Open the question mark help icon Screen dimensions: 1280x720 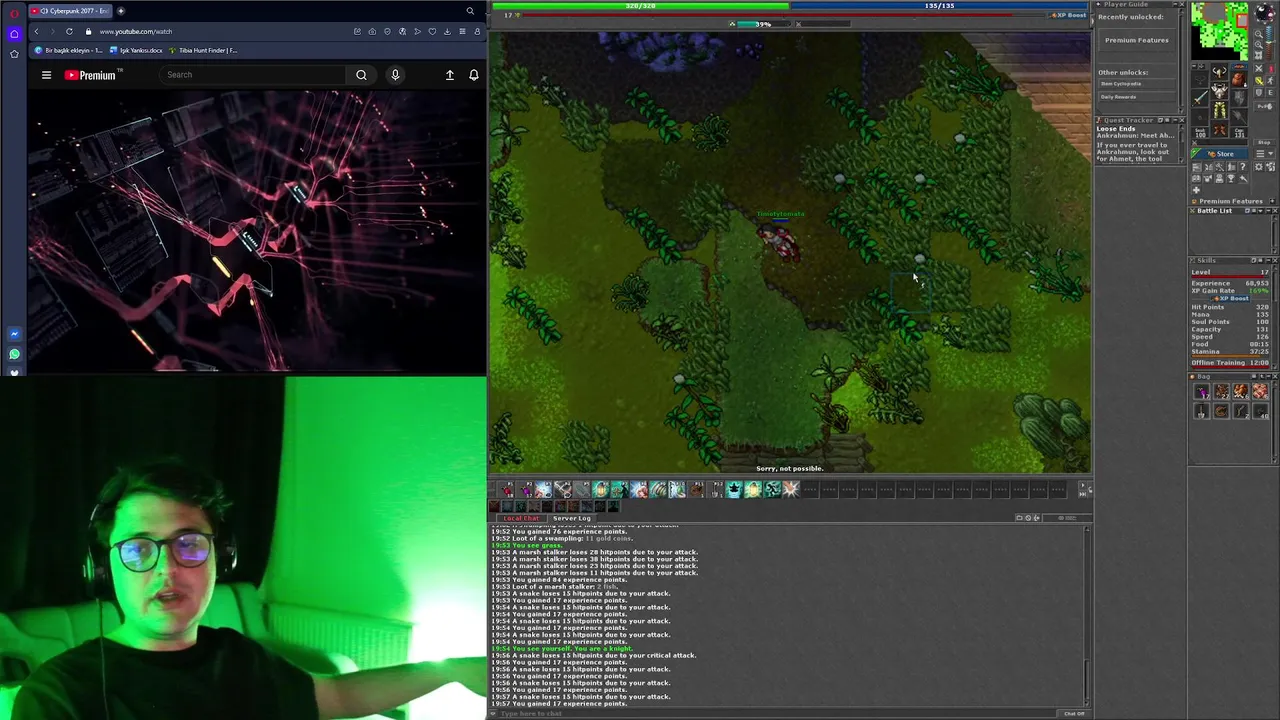(x=1243, y=167)
